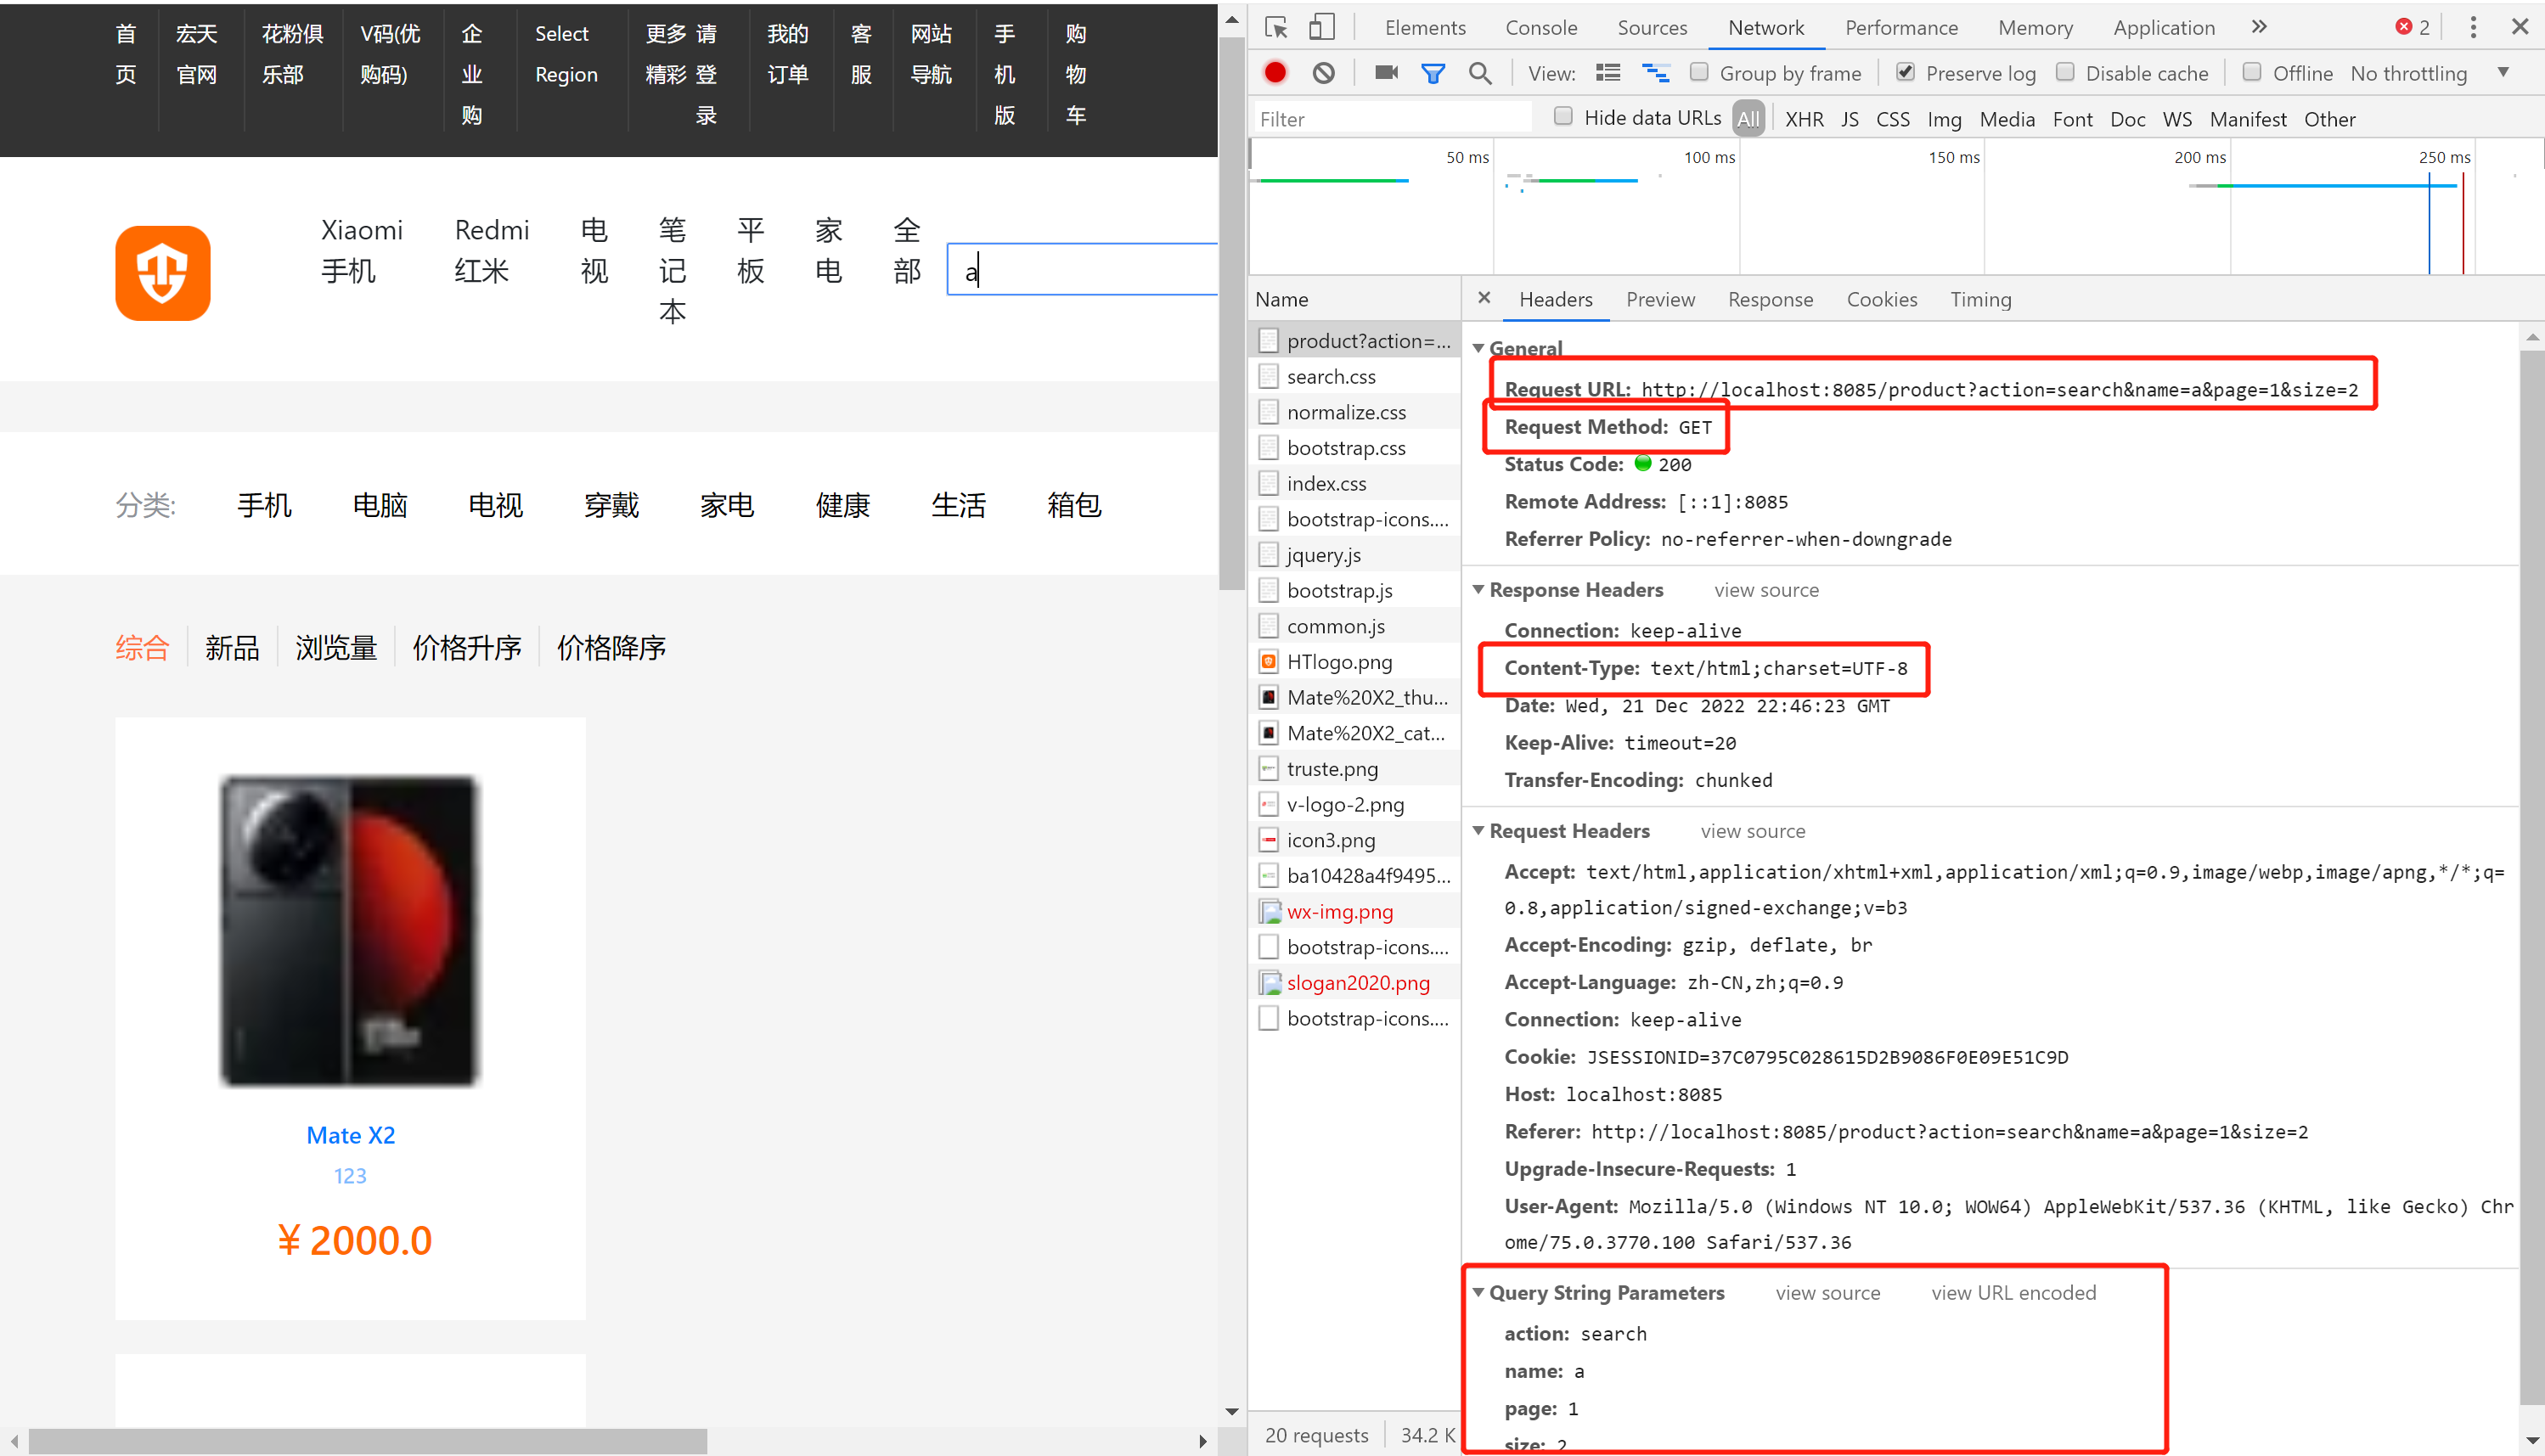This screenshot has height=1456, width=2545.
Task: Switch to large request rows view
Action: (x=1608, y=73)
